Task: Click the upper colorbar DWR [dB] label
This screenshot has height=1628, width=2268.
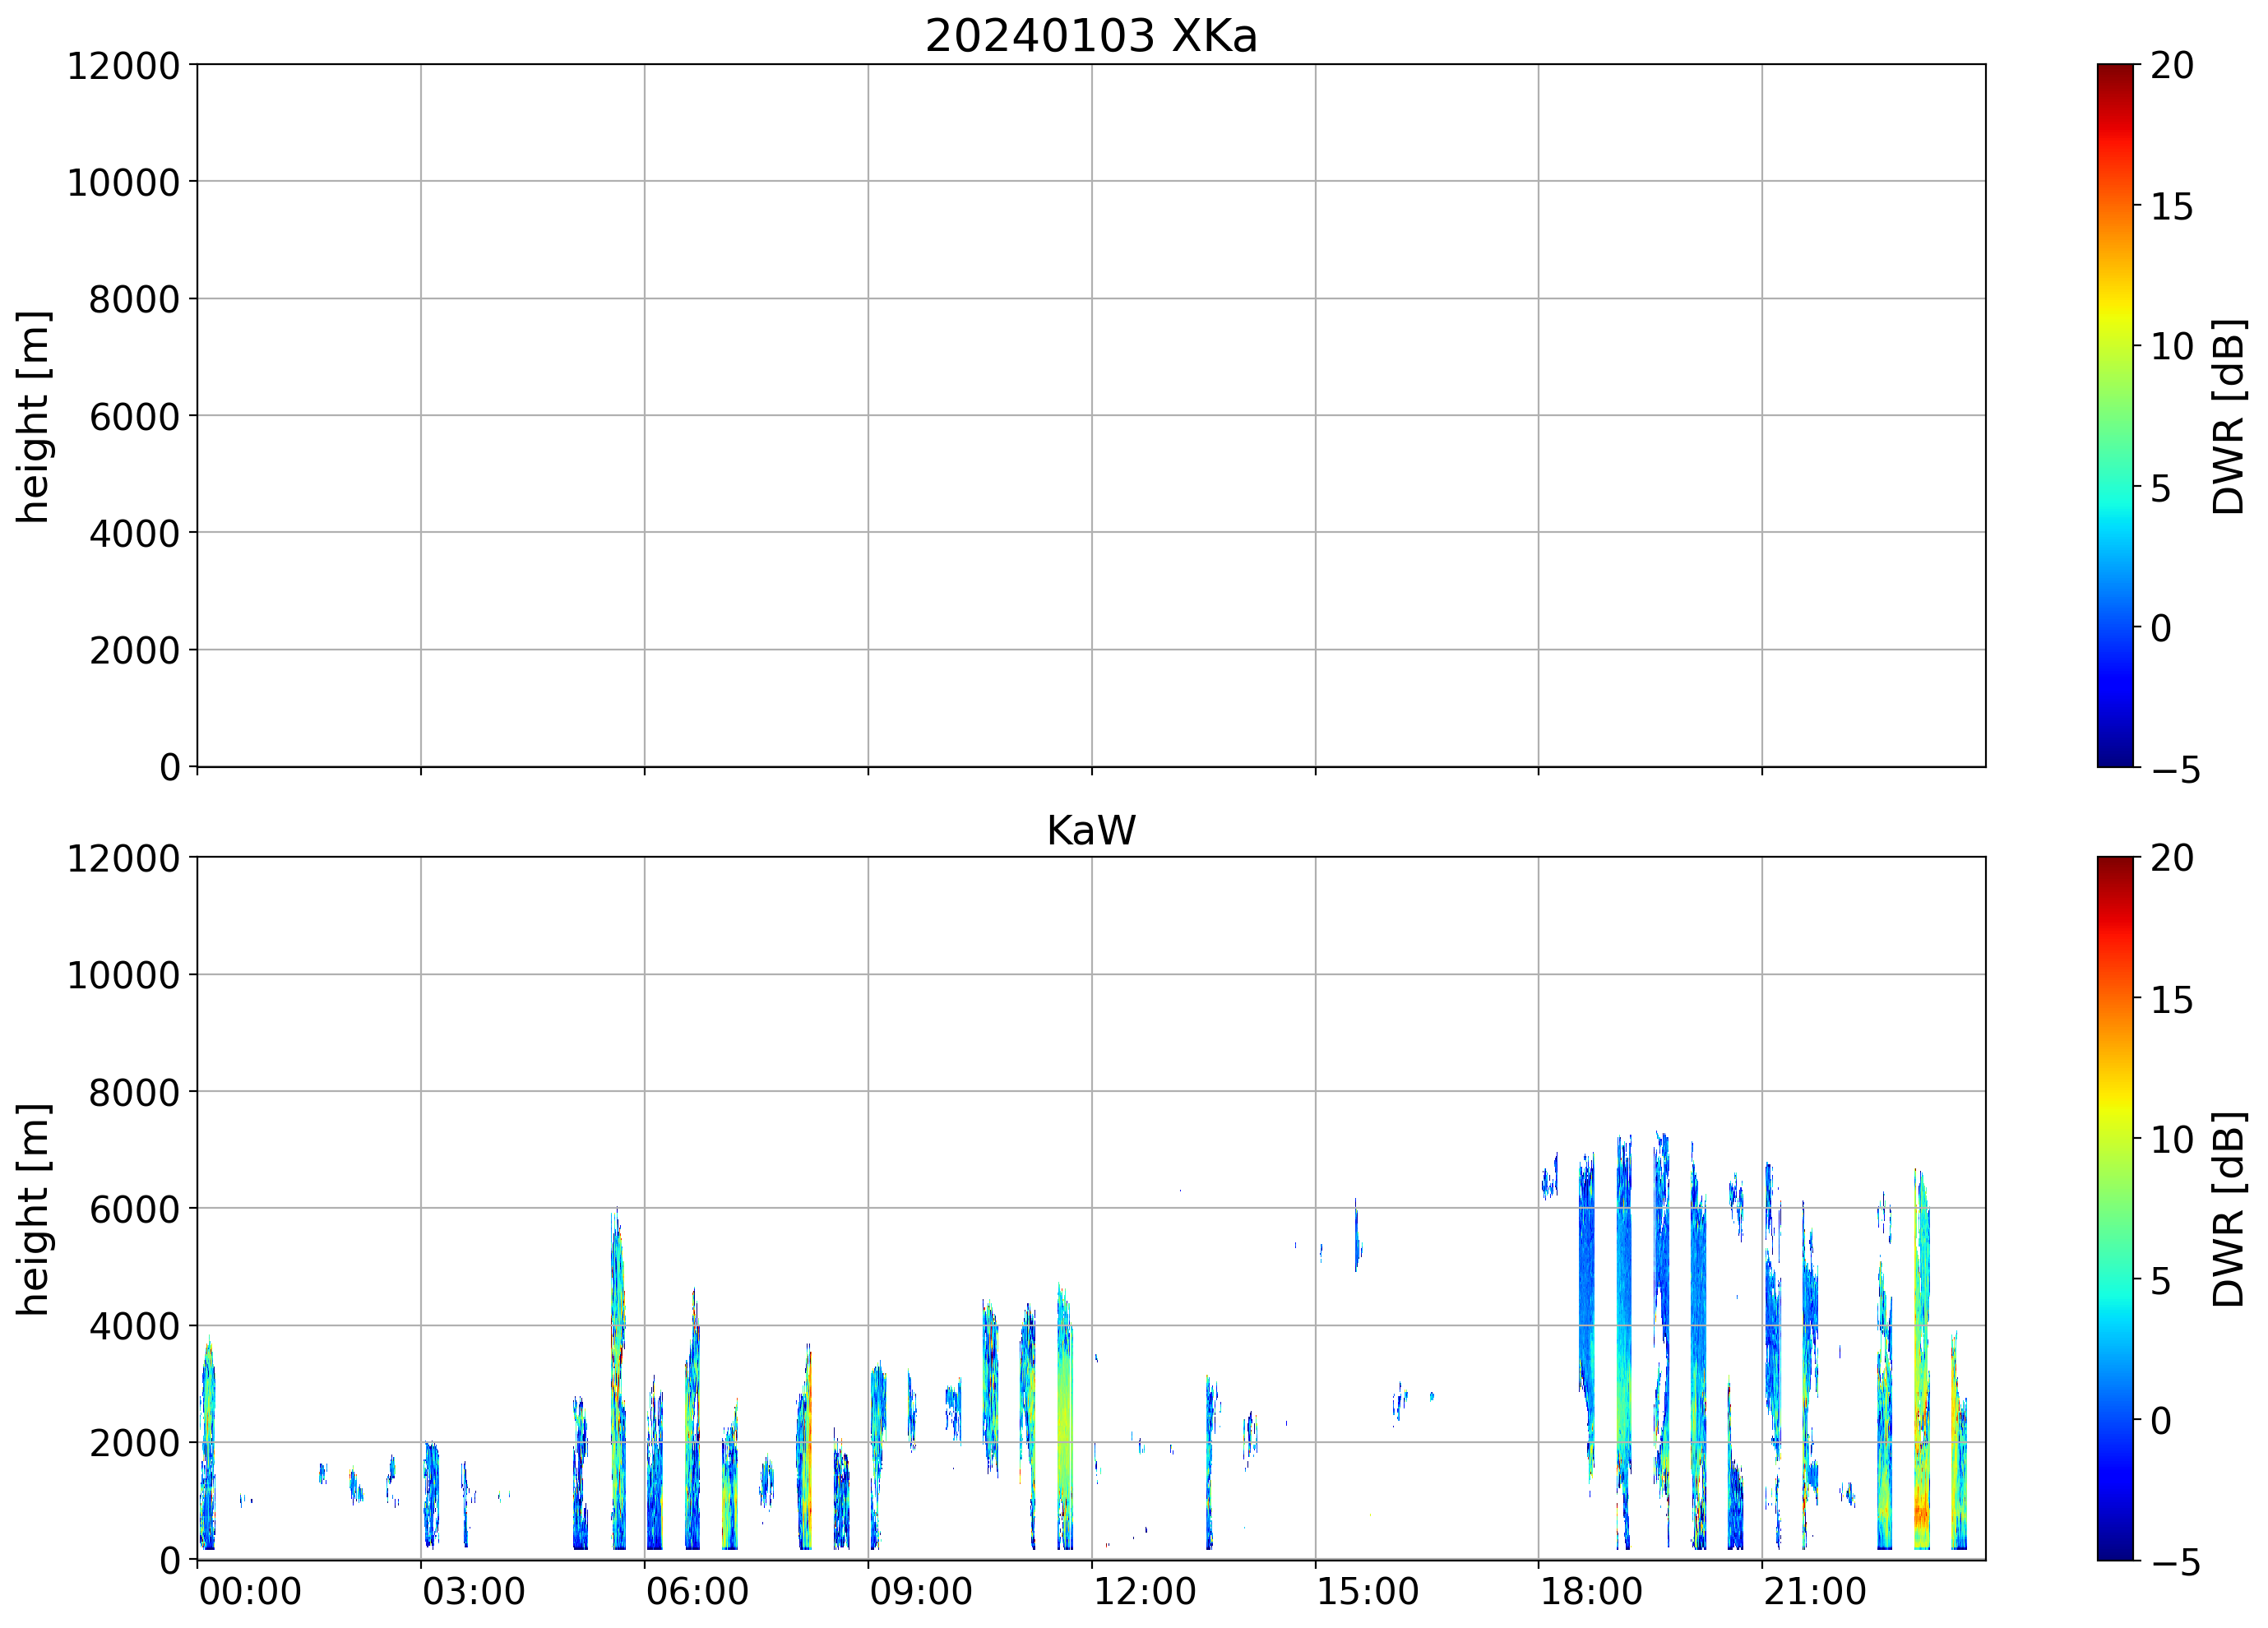Action: click(2229, 416)
